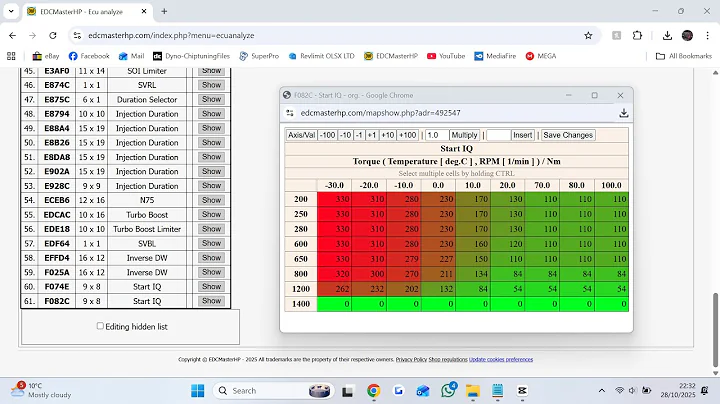Switch to the EDCMasterHP - Ecu analyze tab
Image resolution: width=720 pixels, height=404 pixels.
[87, 11]
